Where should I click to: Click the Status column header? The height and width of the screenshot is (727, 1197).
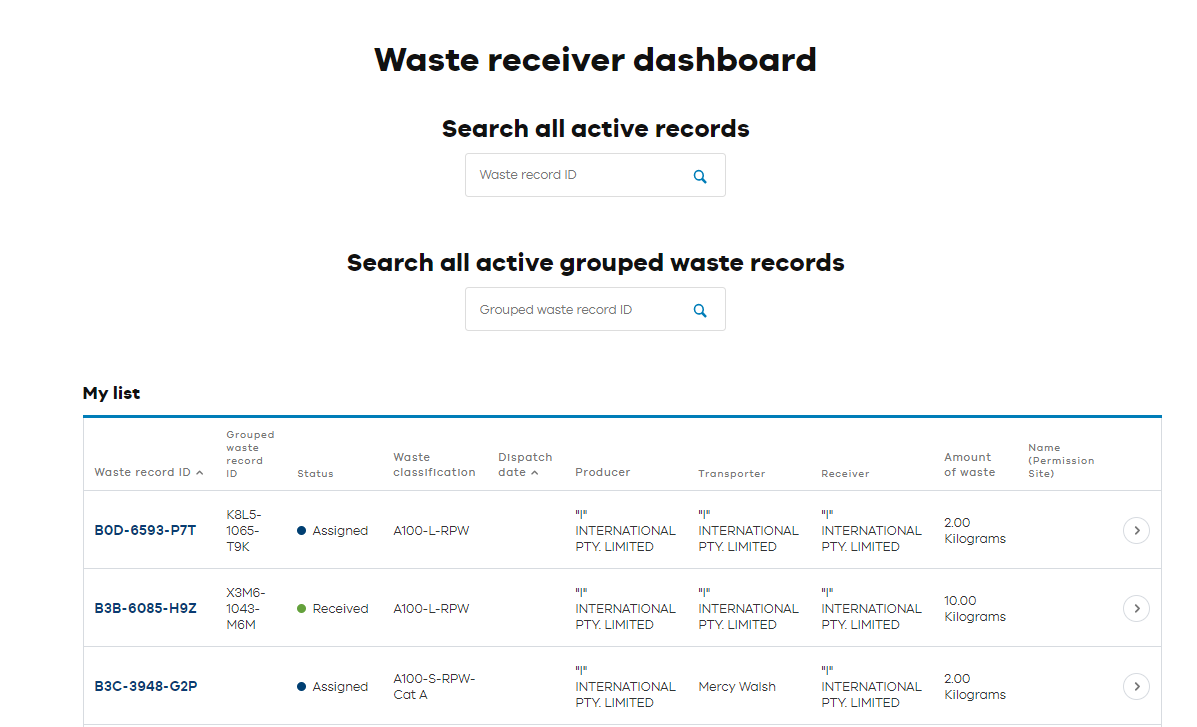315,473
